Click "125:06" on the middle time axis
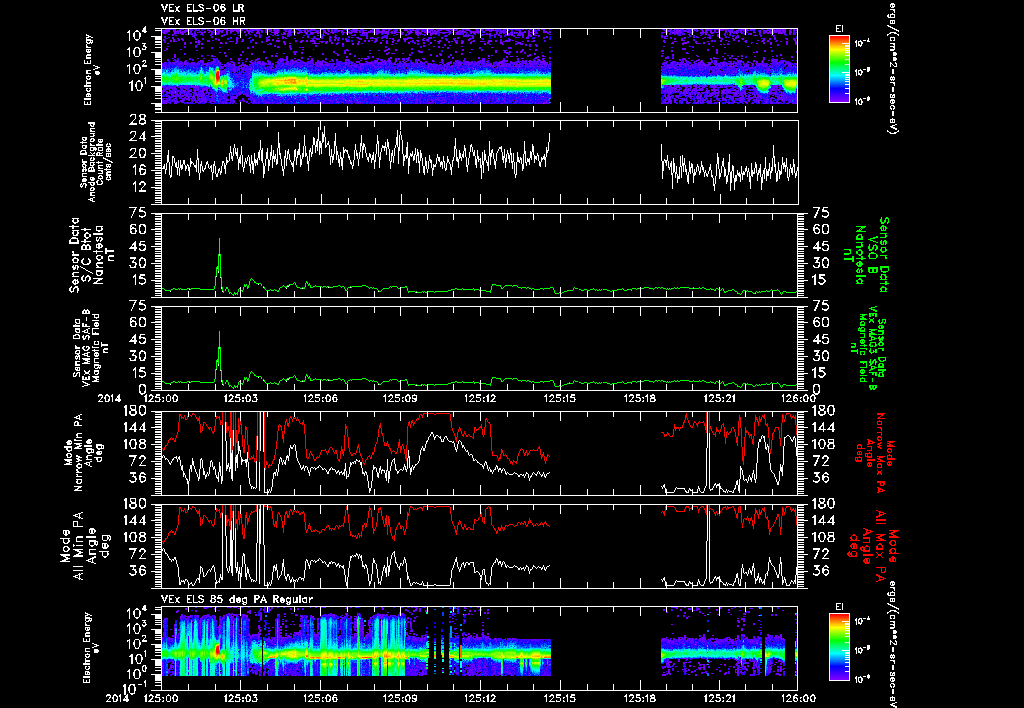Image resolution: width=1024 pixels, height=708 pixels. pyautogui.click(x=321, y=398)
